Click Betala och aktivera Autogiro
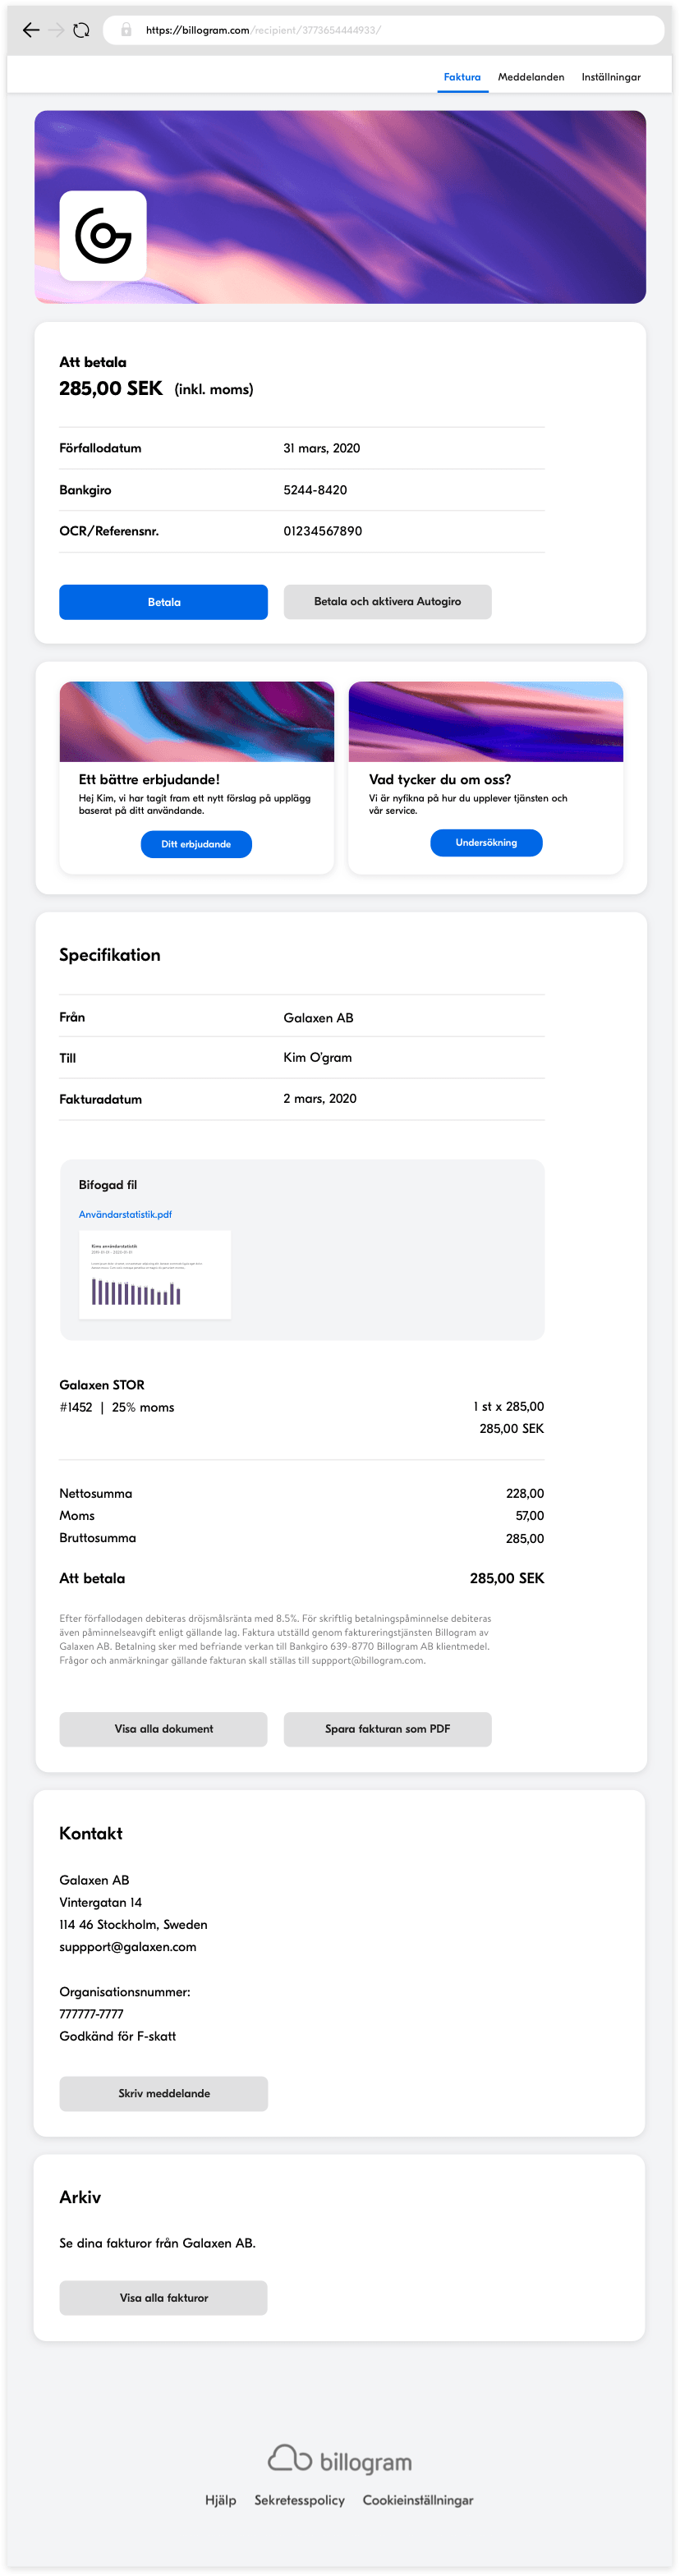Screen dimensions: 680x2576 pos(387,602)
